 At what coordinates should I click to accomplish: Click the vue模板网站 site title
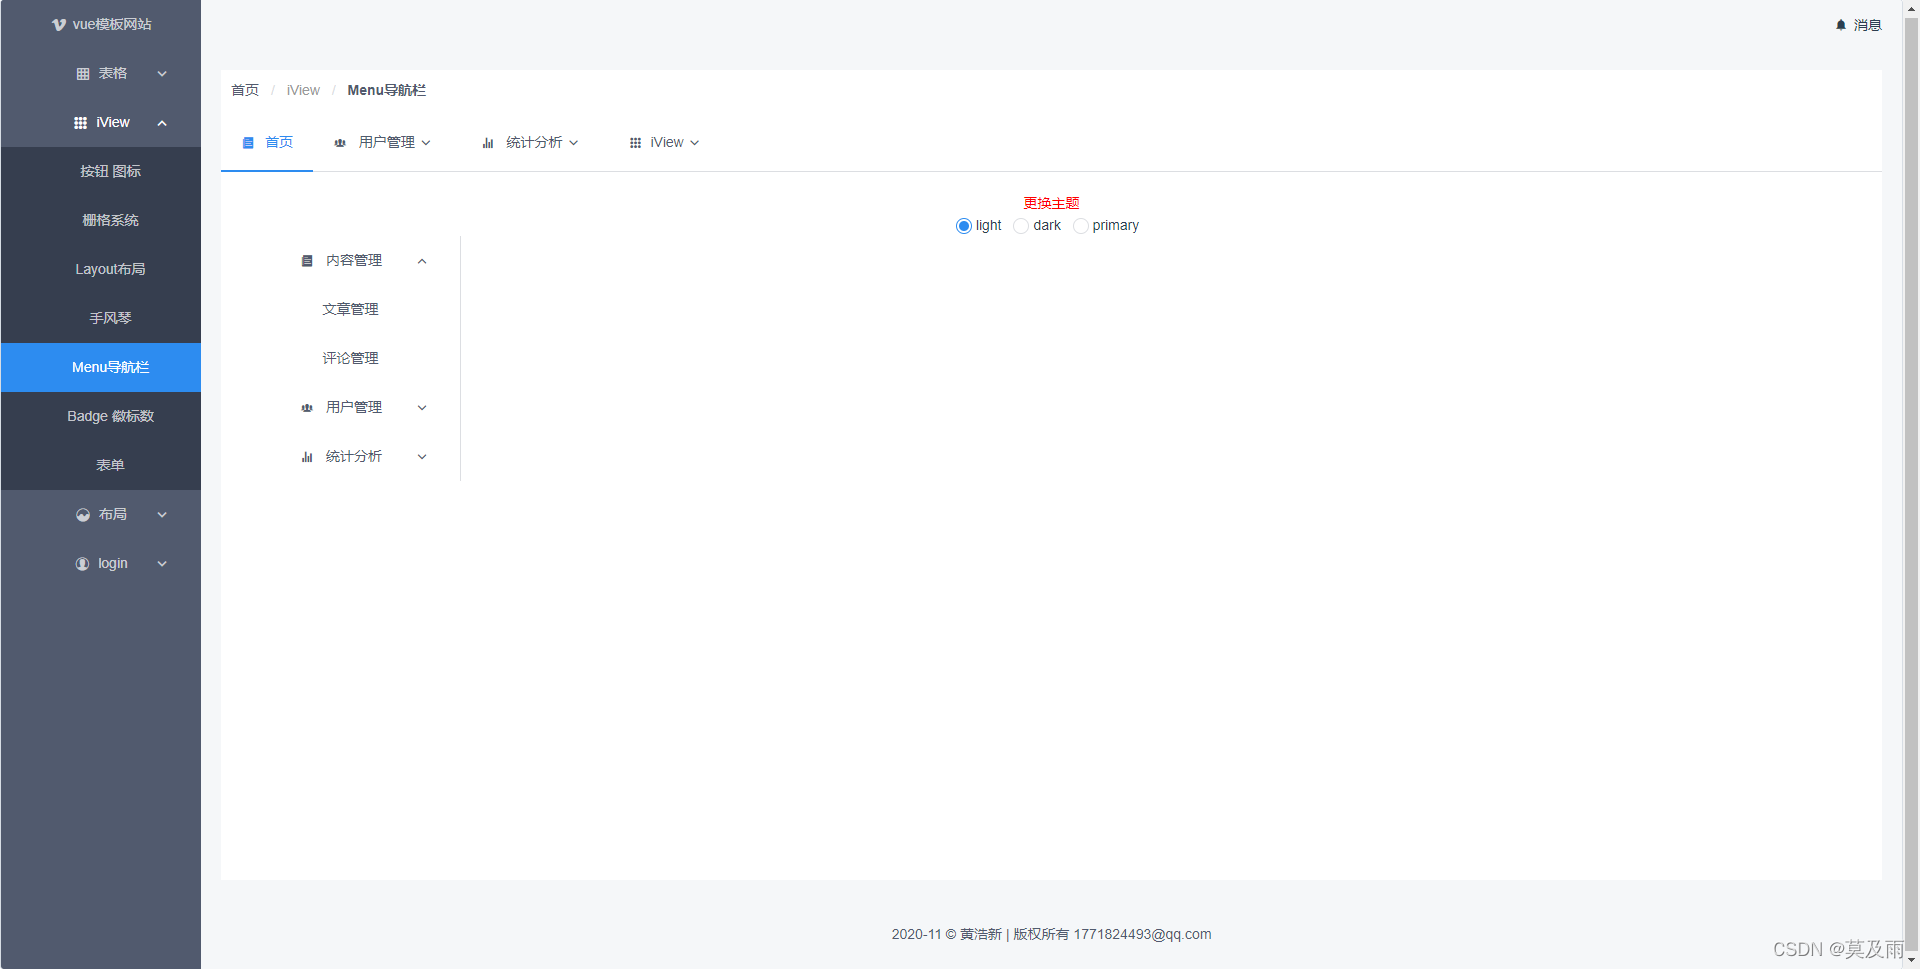point(112,24)
